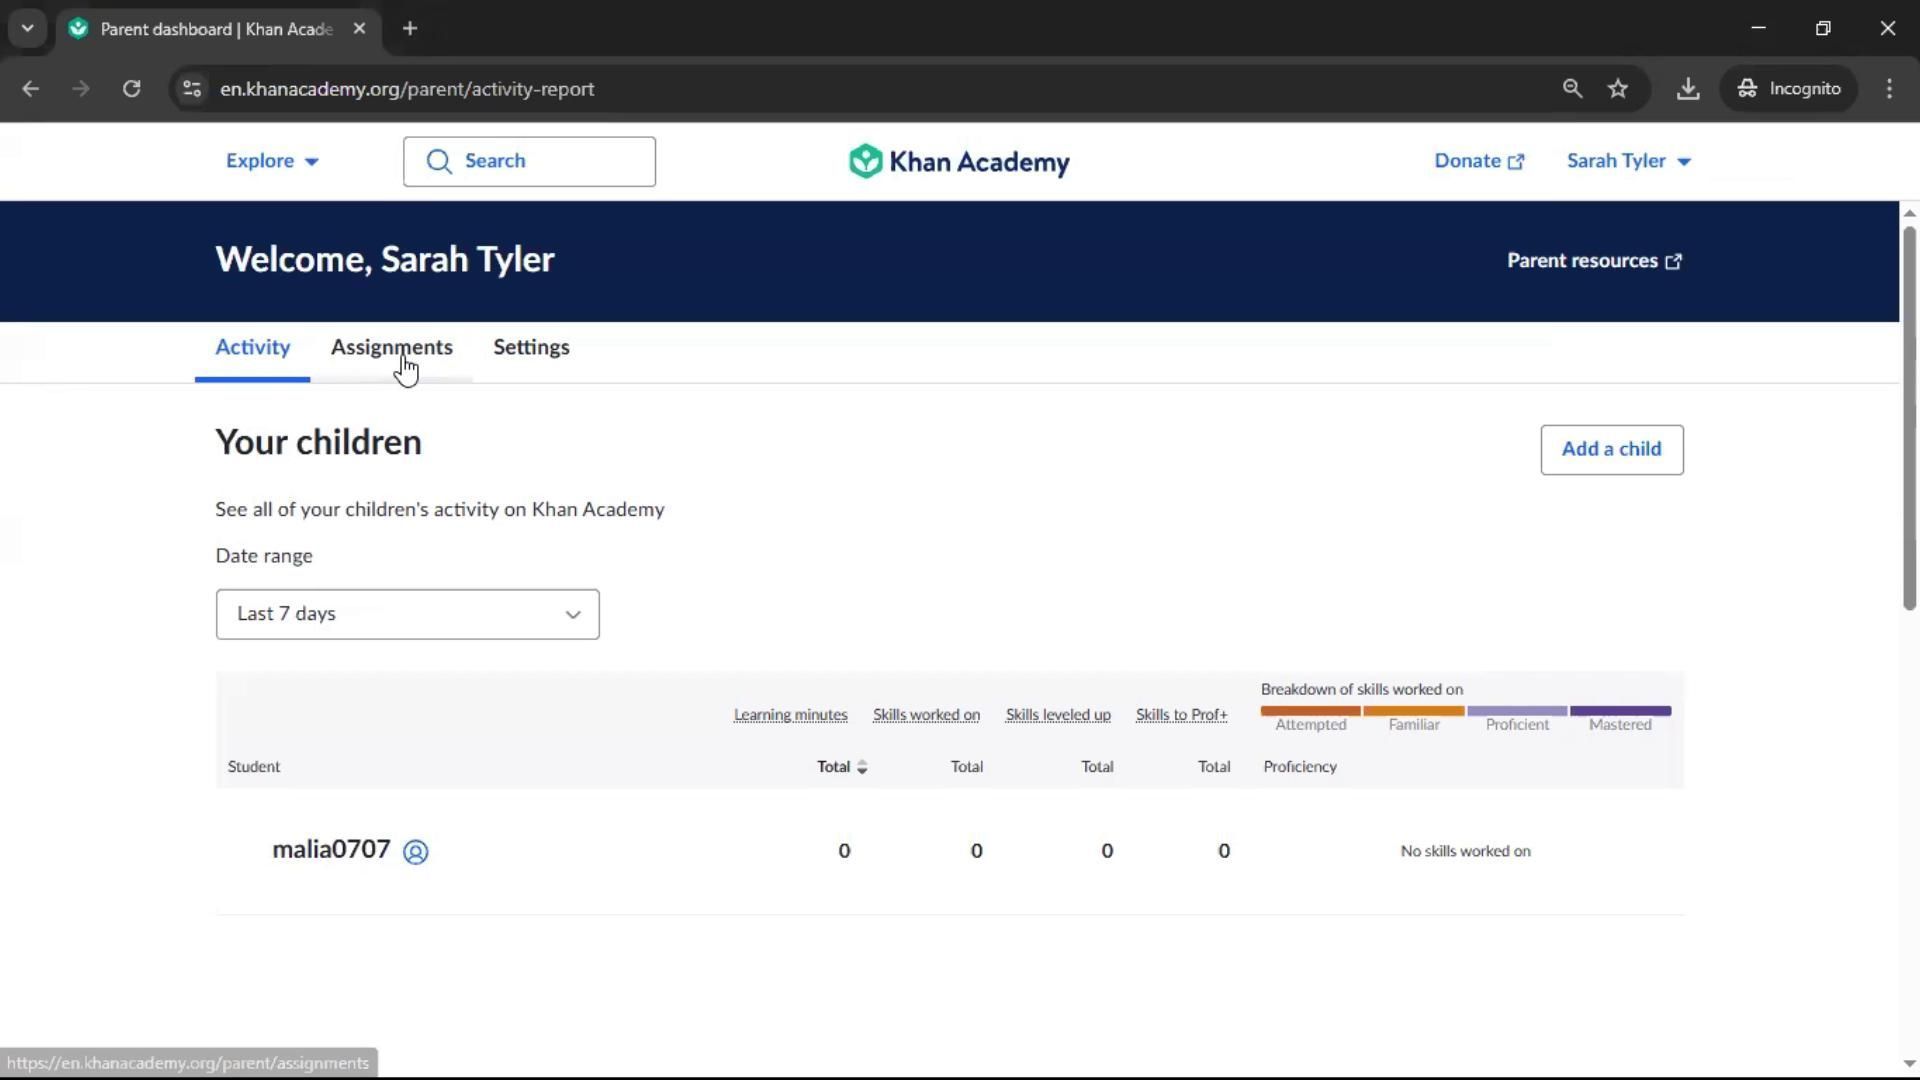
Task: Click the browser downloads icon
Action: coord(1688,89)
